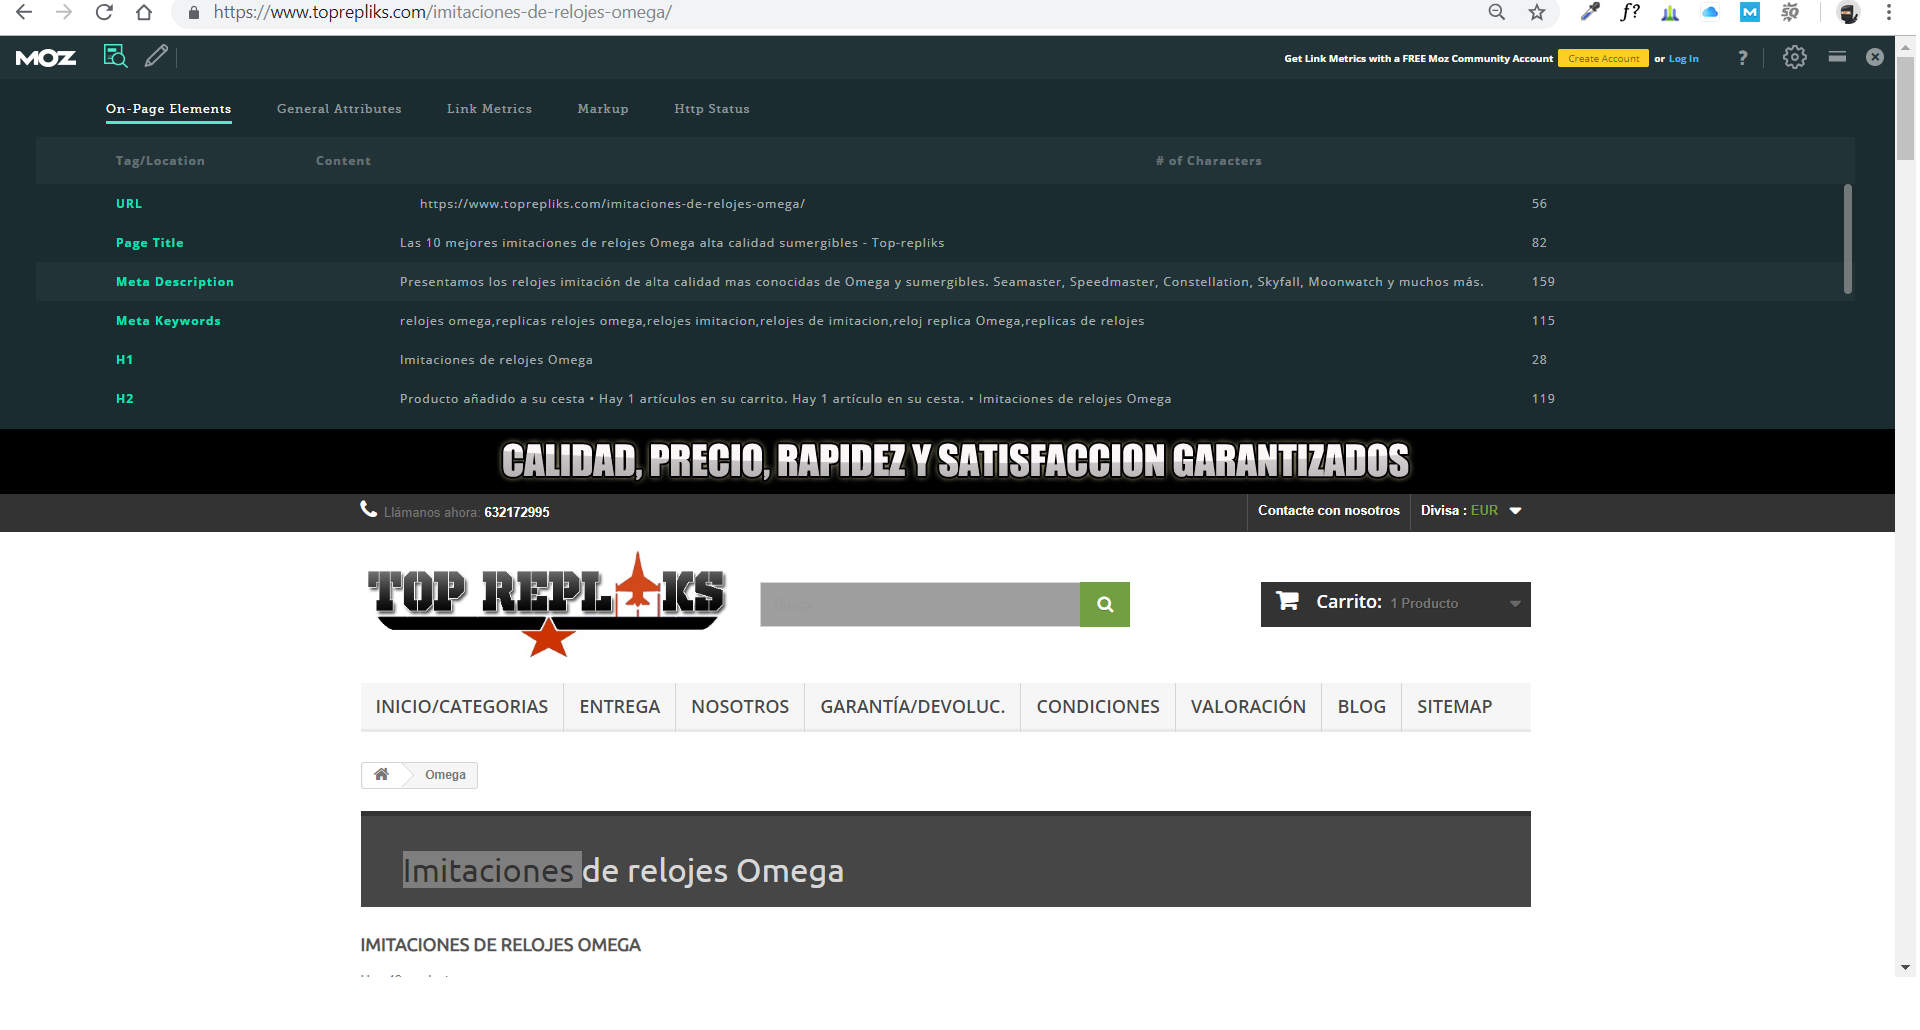
Task: Open the INICIO/CATEGORIAS menu item
Action: pyautogui.click(x=462, y=707)
